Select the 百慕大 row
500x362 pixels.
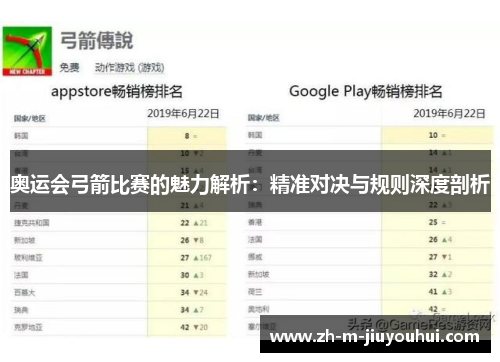pyautogui.click(x=120, y=292)
